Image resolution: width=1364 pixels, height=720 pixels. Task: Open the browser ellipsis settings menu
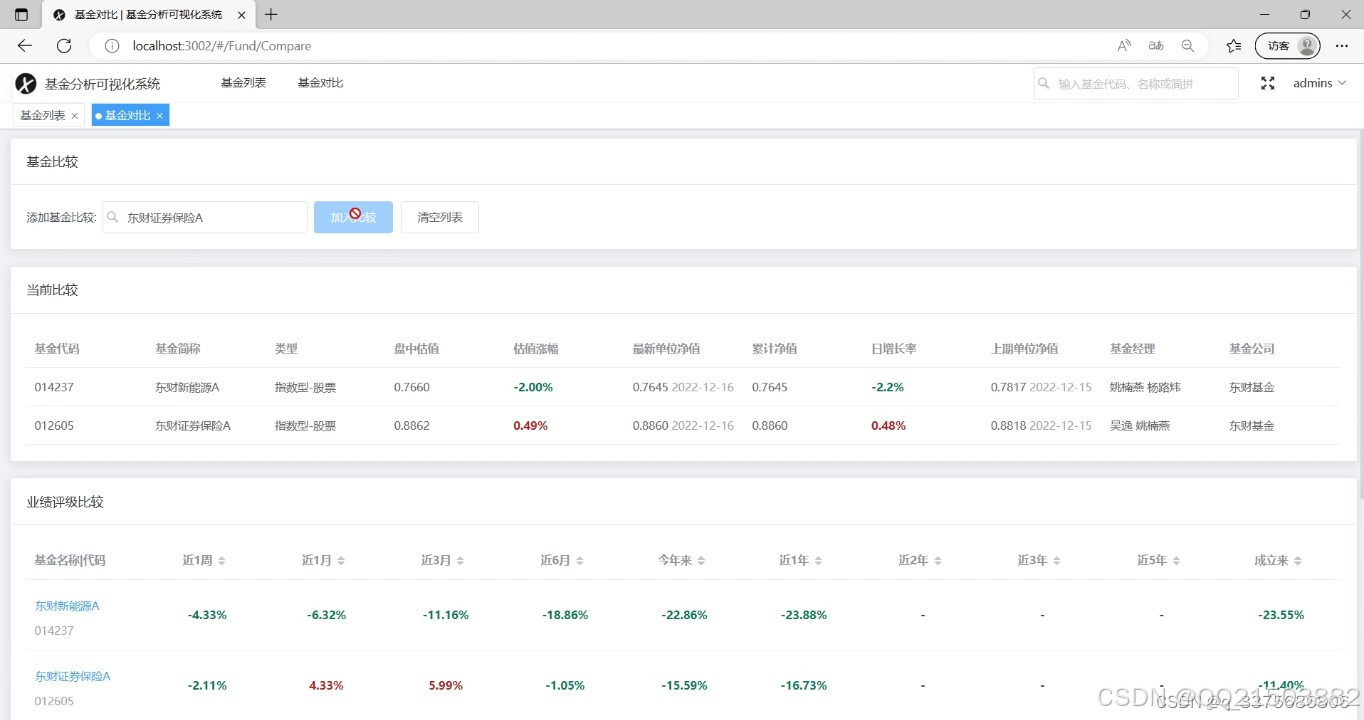coord(1342,45)
